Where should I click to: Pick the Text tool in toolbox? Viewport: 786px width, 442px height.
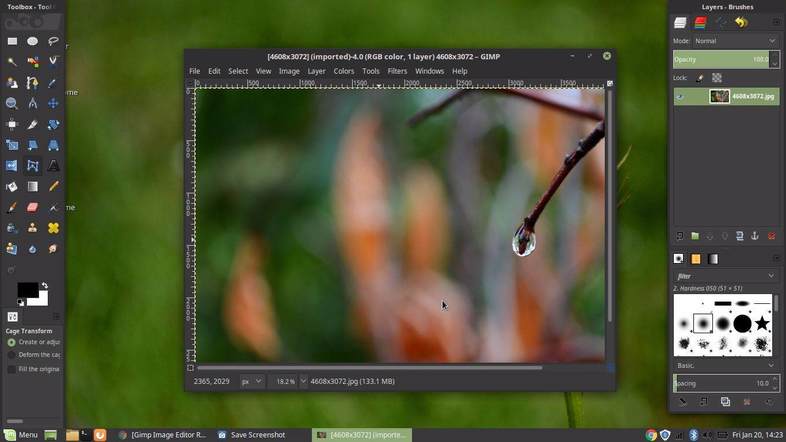pos(53,165)
